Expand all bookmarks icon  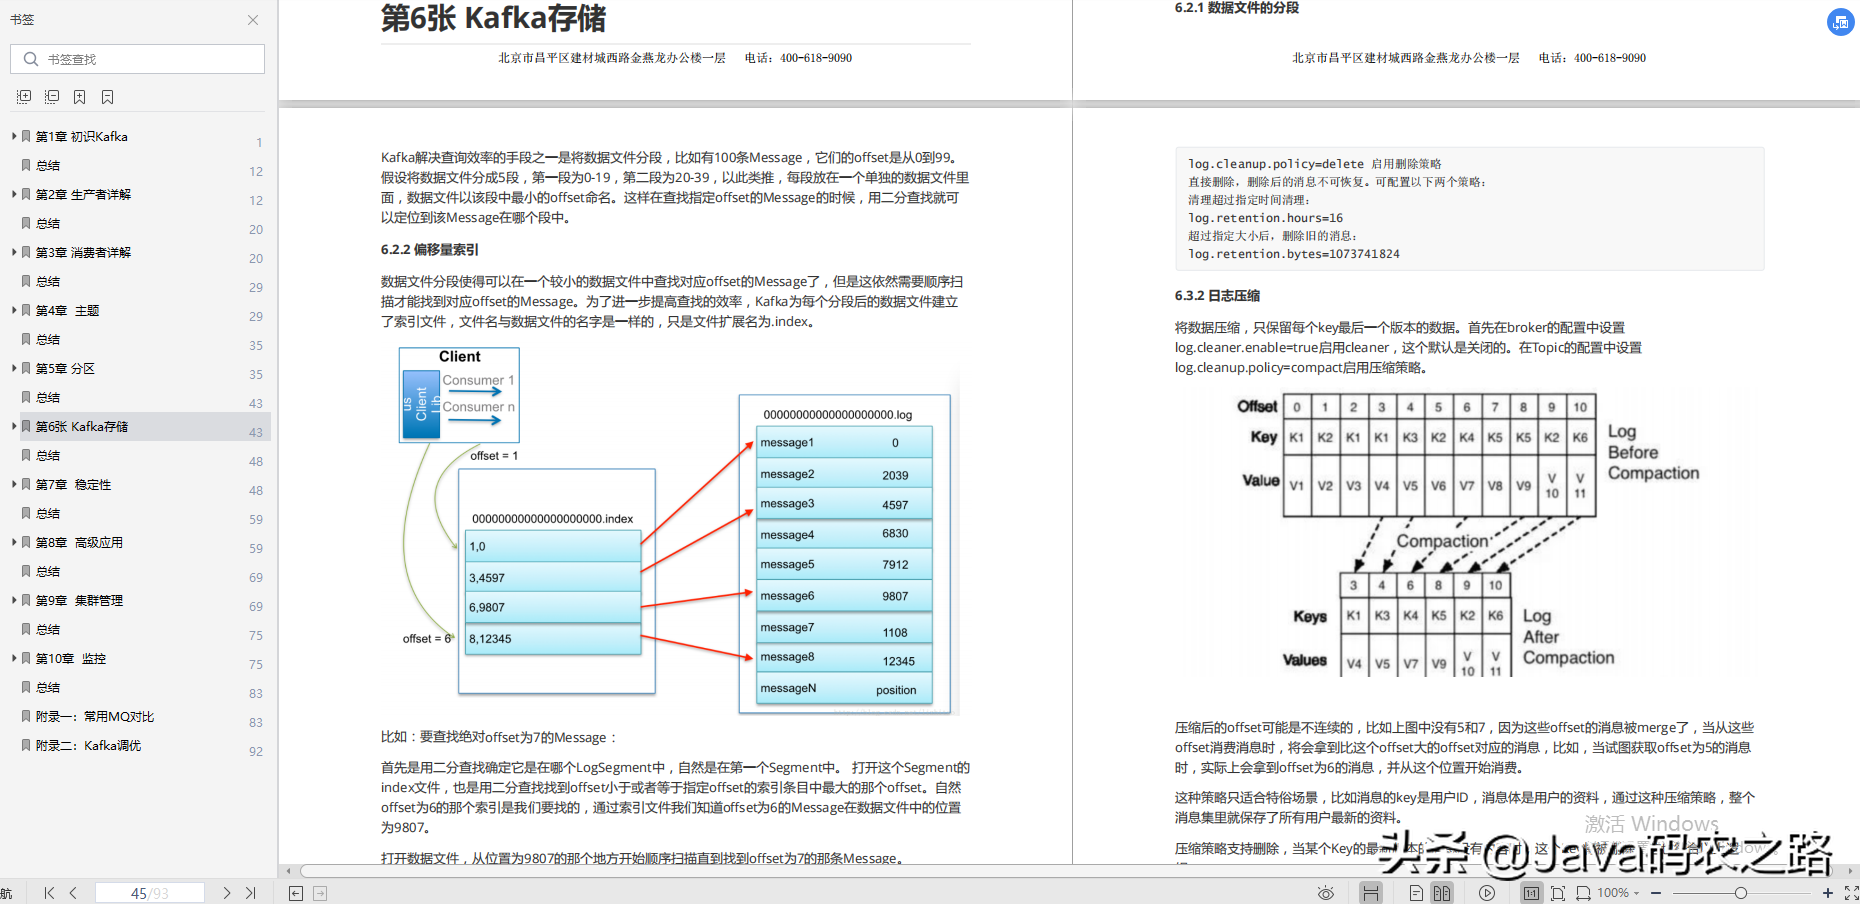click(24, 97)
